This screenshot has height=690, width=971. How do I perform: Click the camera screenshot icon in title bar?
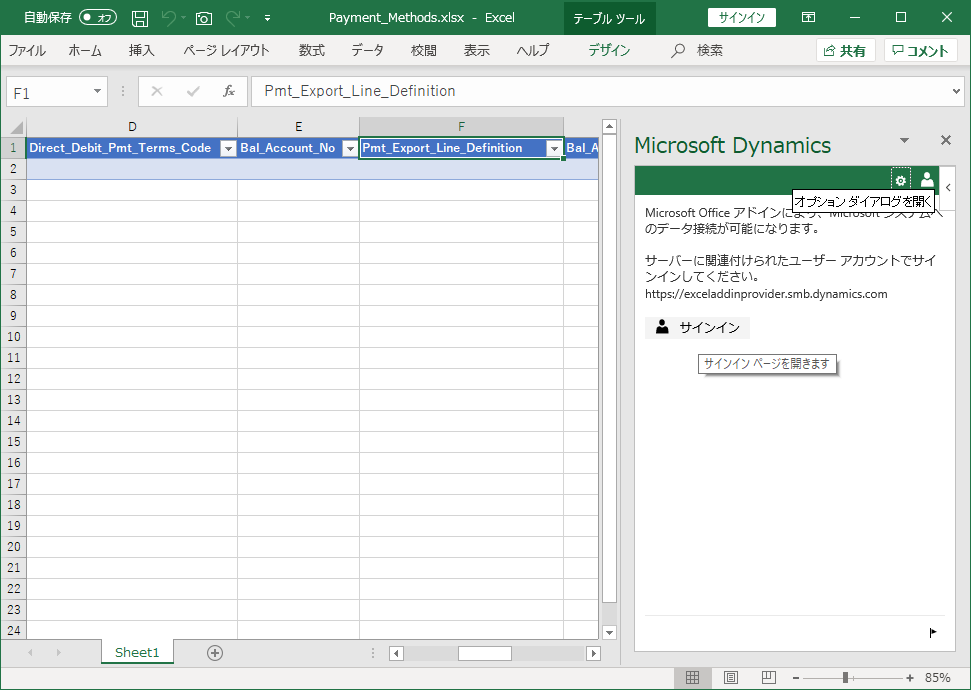(x=204, y=18)
